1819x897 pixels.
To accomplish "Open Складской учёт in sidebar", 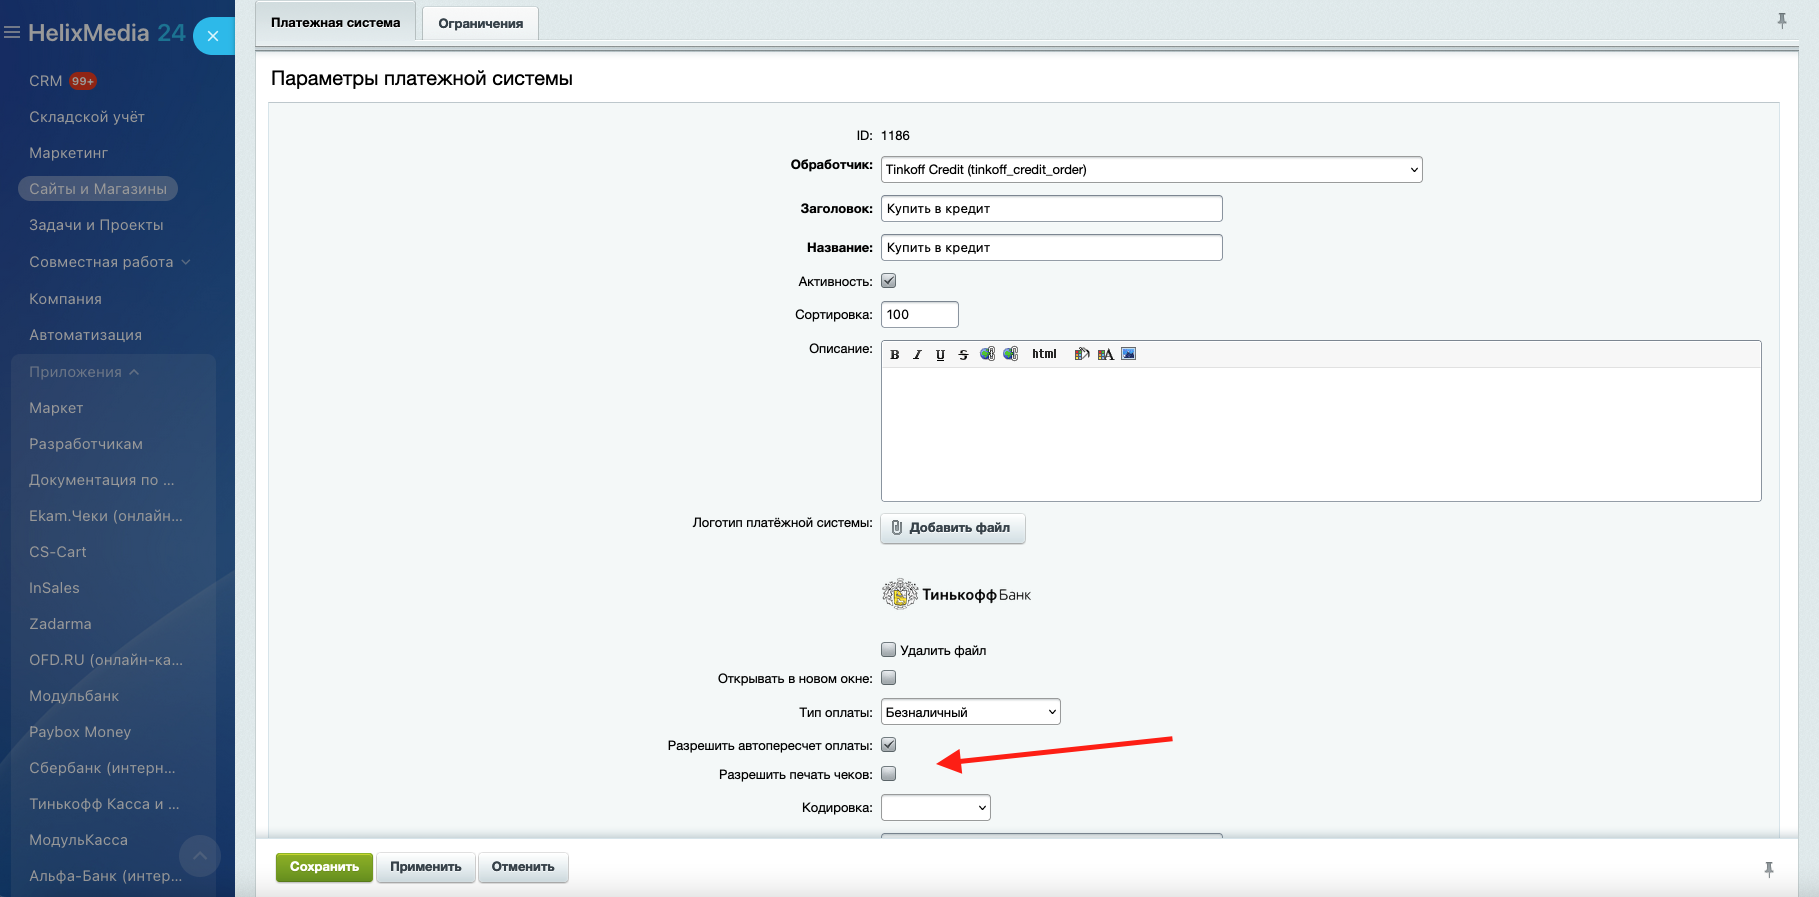I will [87, 117].
